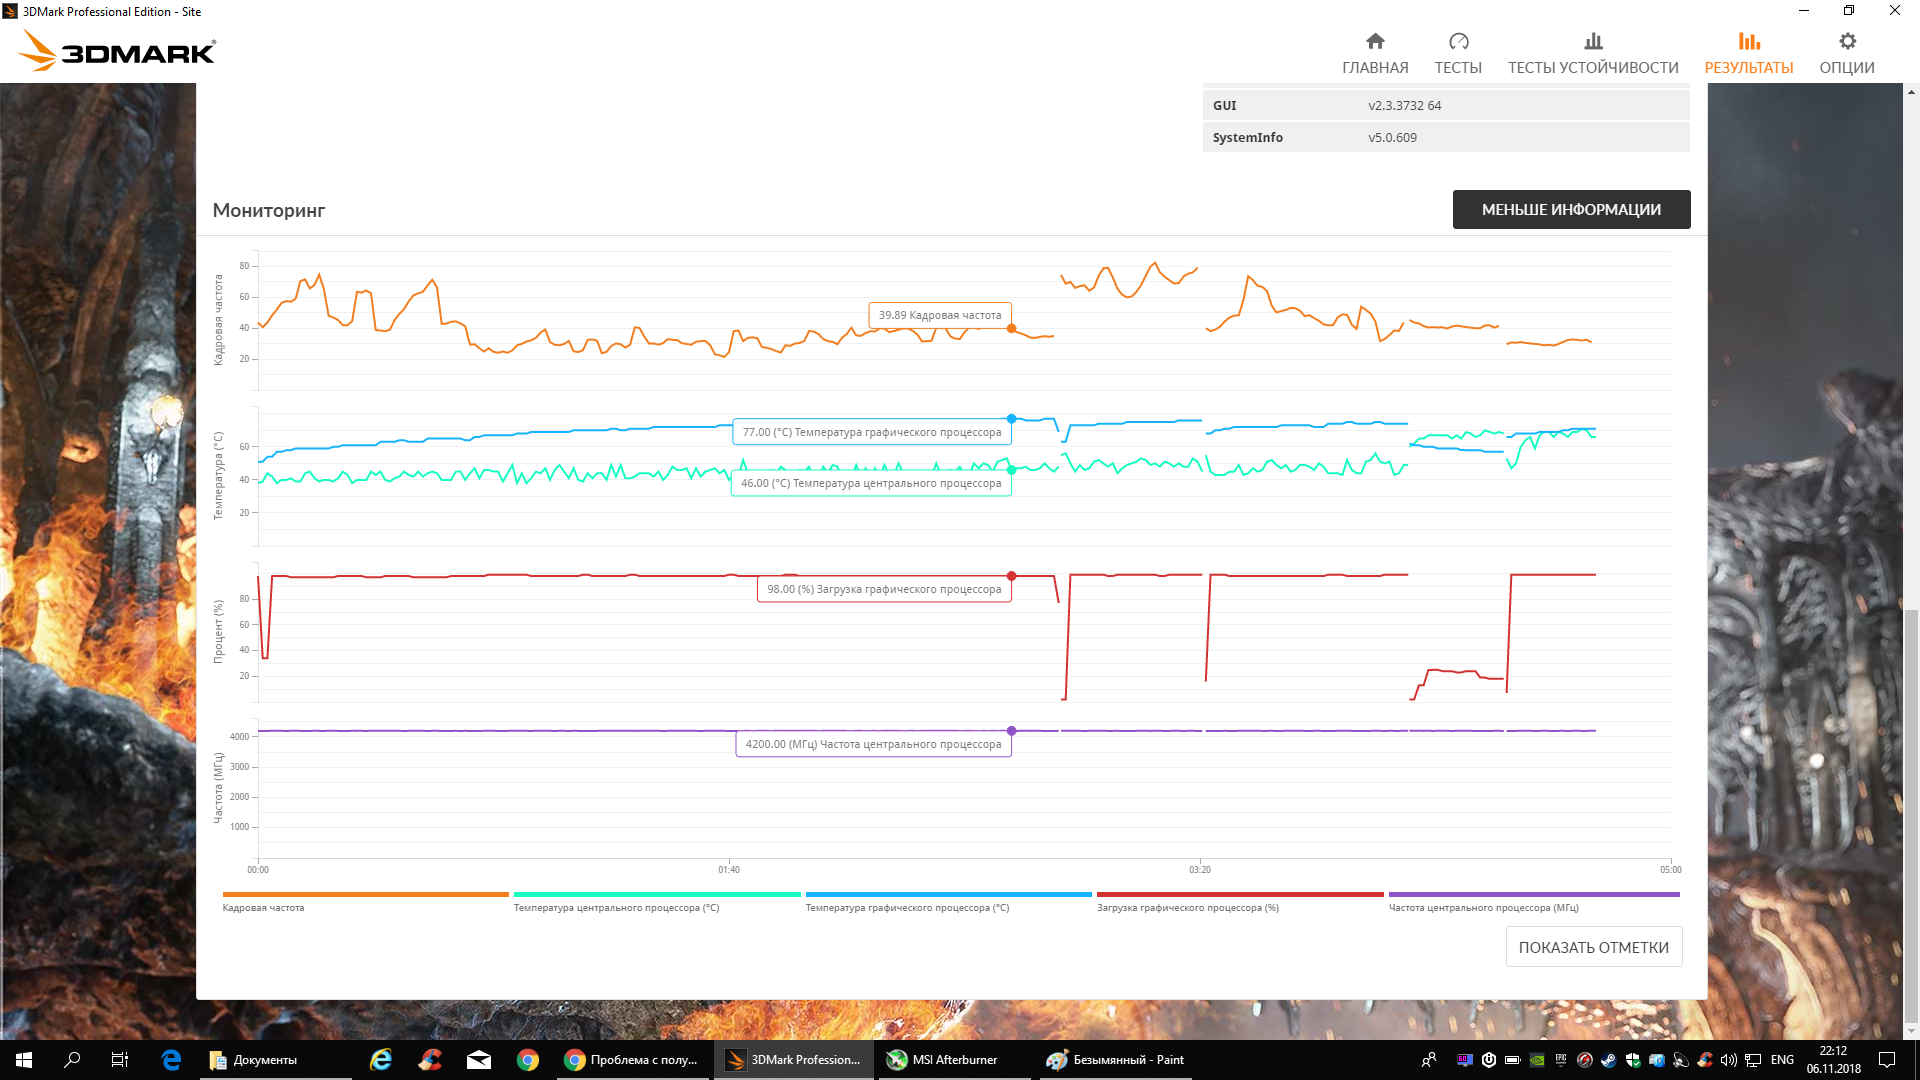Click the 3DMark logo

[118, 50]
